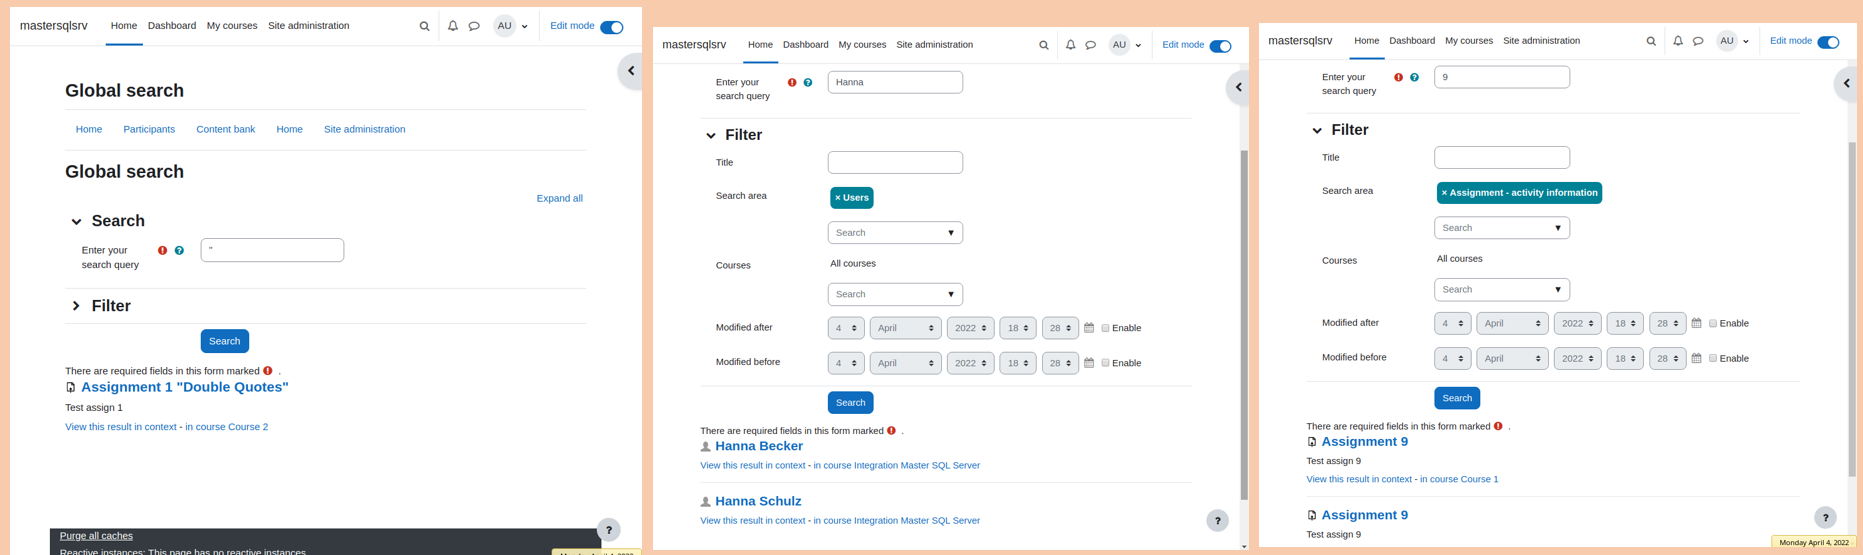1863x555 pixels.
Task: Click search query field in left window
Action: (272, 250)
